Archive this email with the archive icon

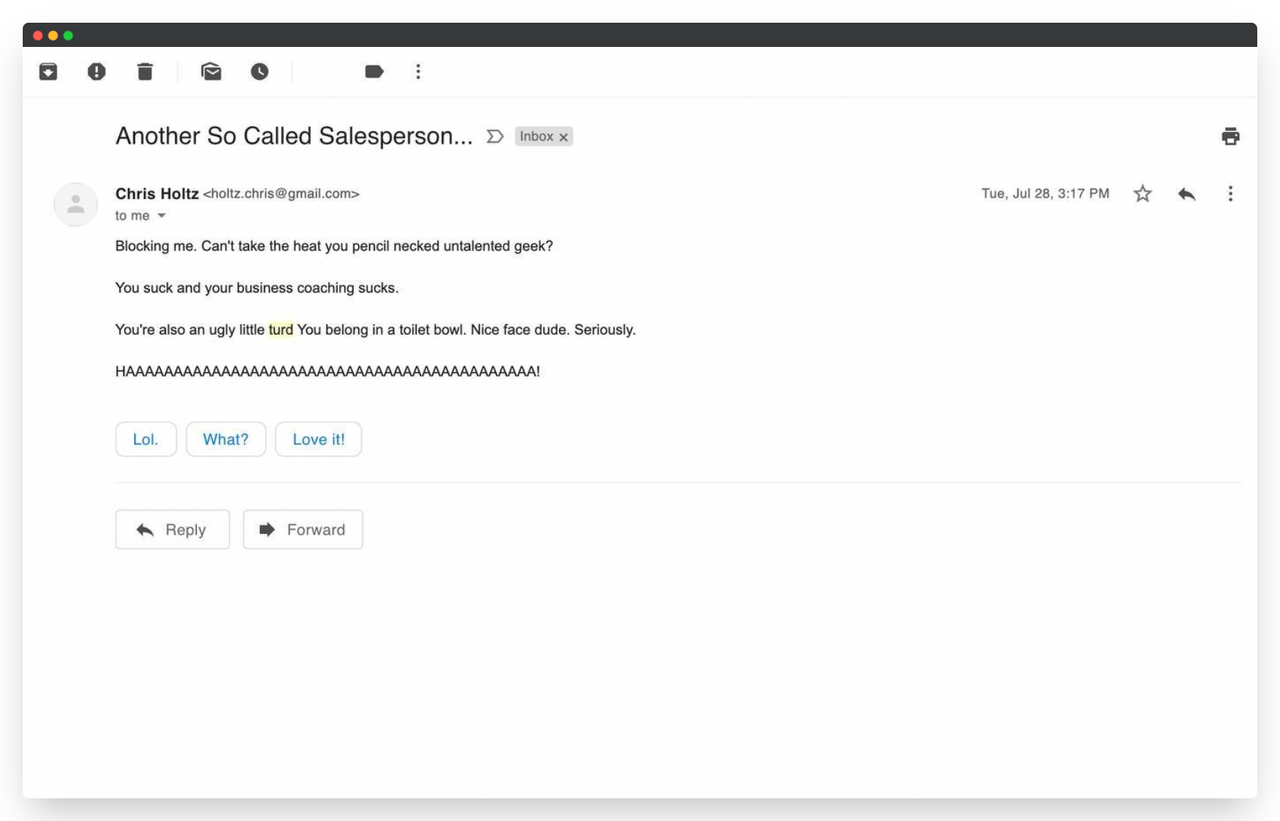point(48,71)
